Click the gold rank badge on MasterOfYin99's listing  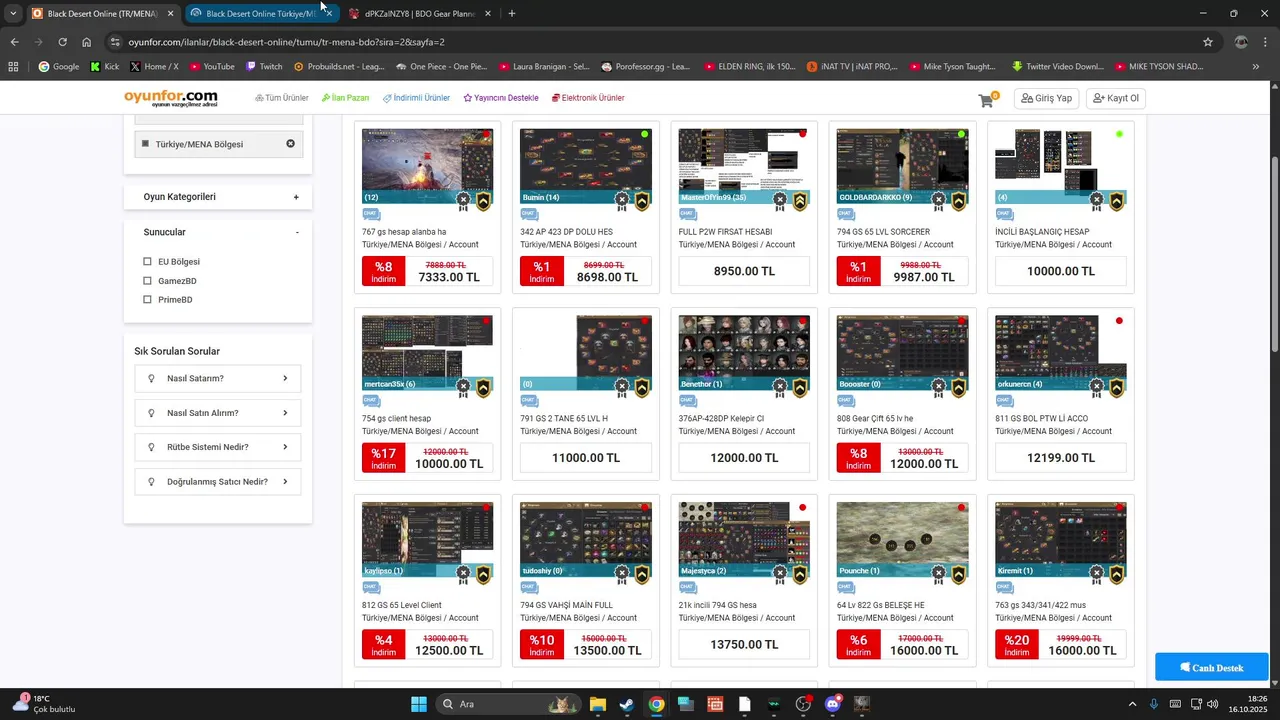pos(800,201)
